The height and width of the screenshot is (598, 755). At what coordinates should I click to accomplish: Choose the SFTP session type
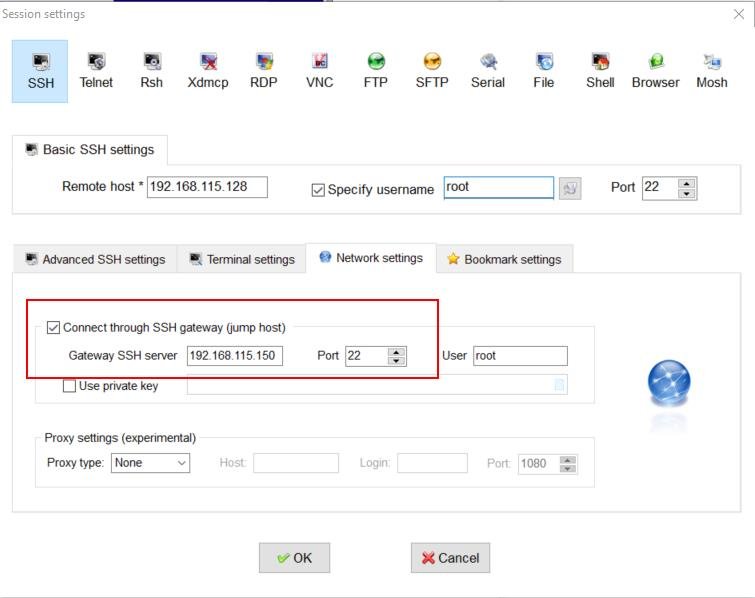(x=432, y=71)
